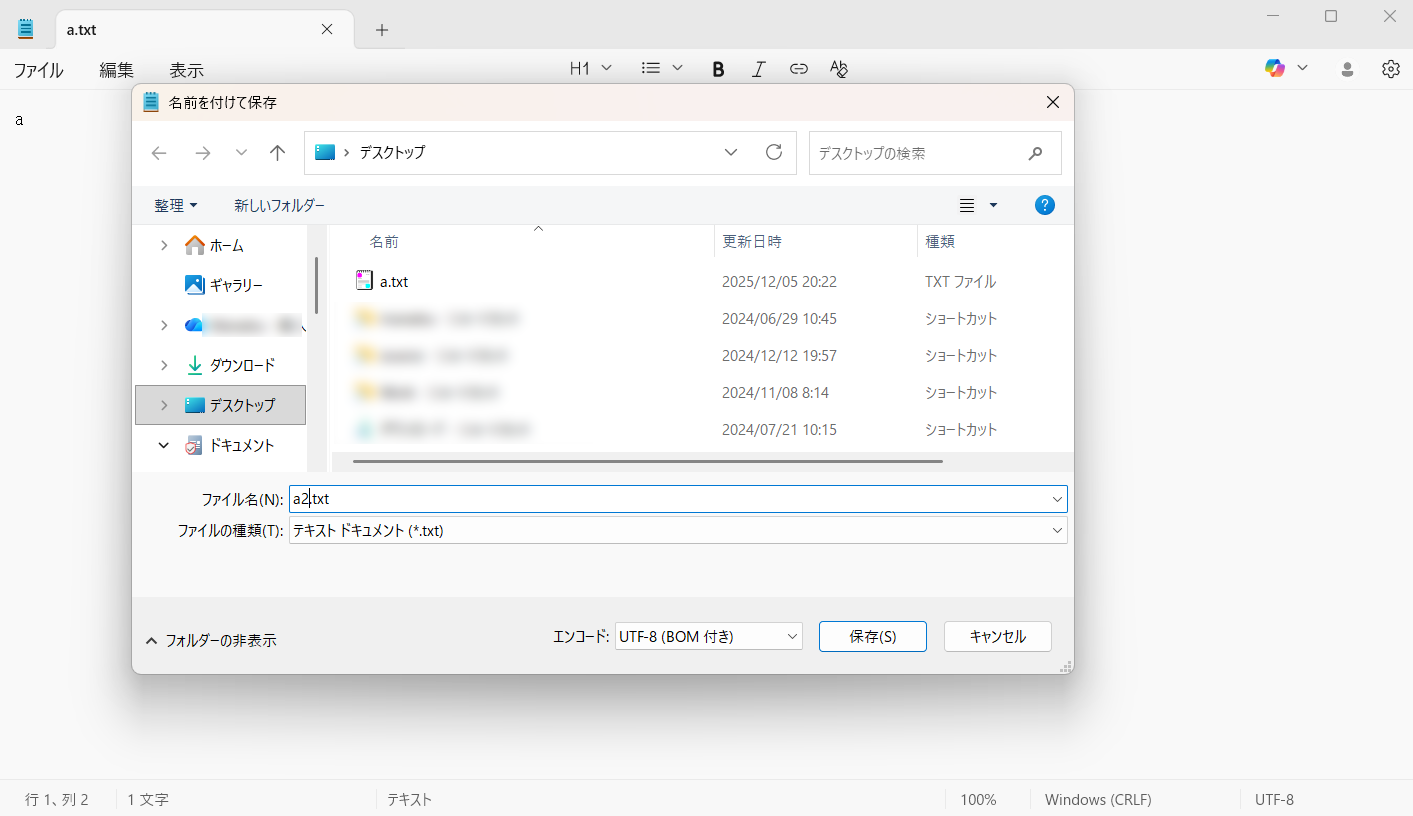Screen dimensions: 1413x816
Task: Refresh the デスクトップ folder view
Action: tap(773, 152)
